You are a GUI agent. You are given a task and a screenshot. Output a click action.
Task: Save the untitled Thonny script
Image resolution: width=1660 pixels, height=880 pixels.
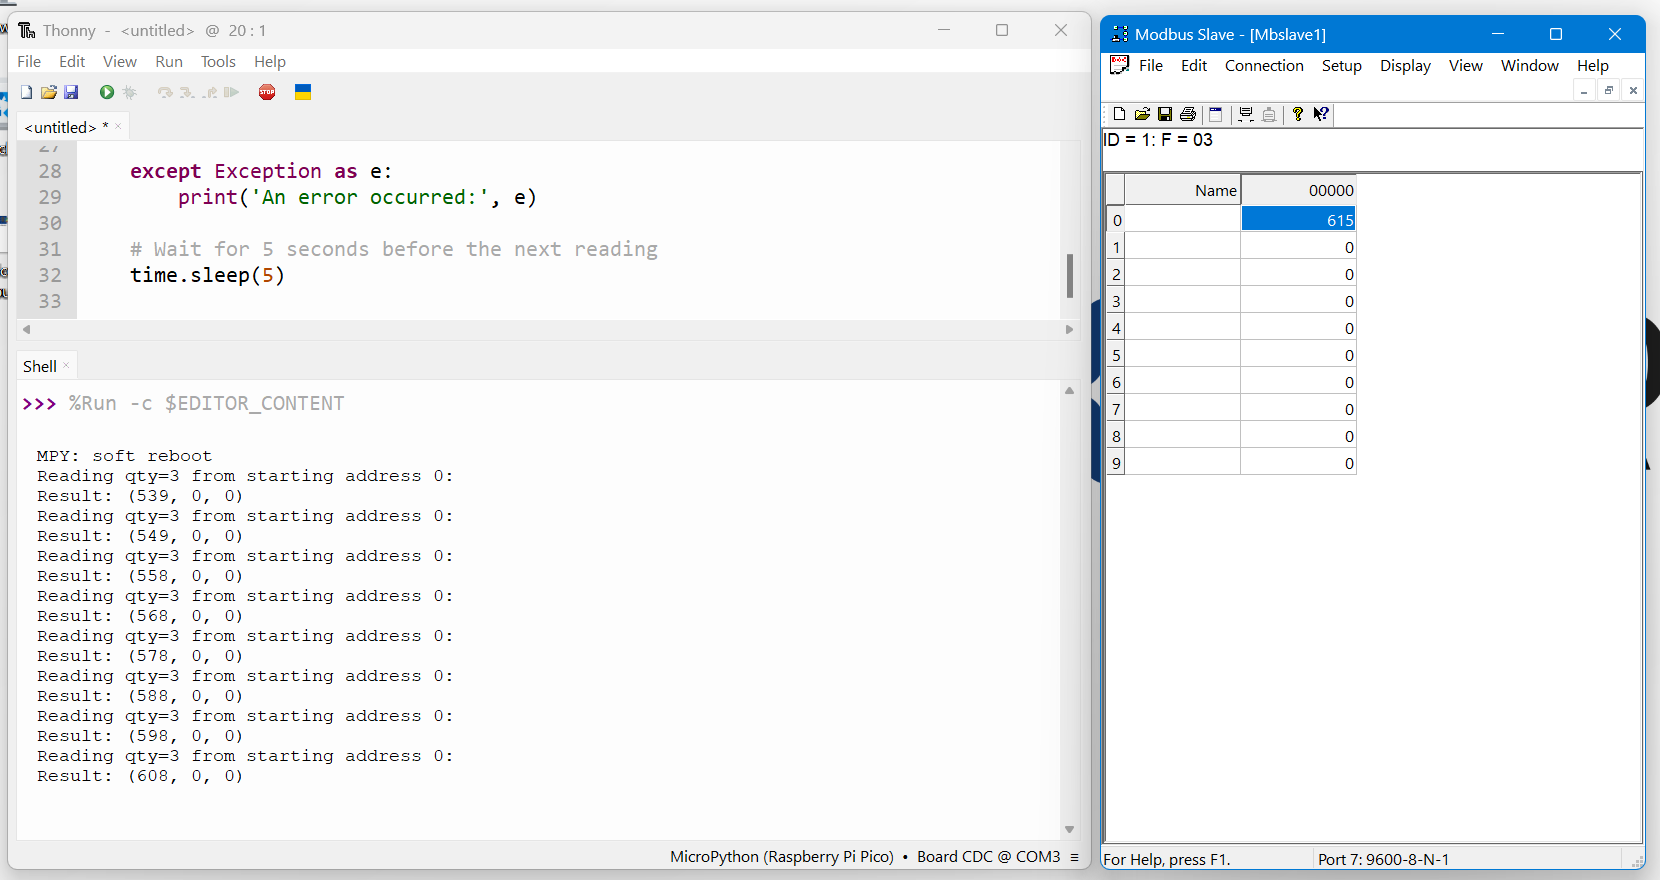71,92
